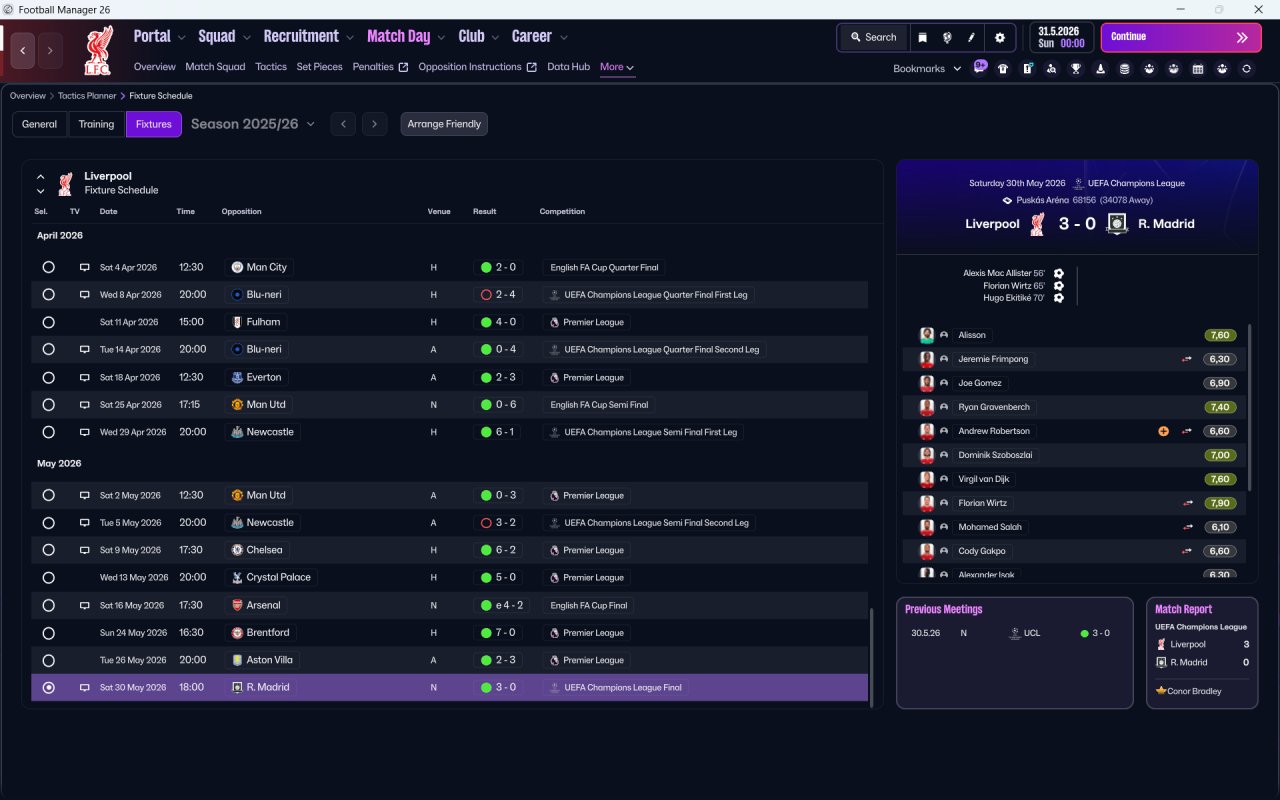Open the Season 2025/26 dropdown
The width and height of the screenshot is (1280, 800).
coord(252,124)
